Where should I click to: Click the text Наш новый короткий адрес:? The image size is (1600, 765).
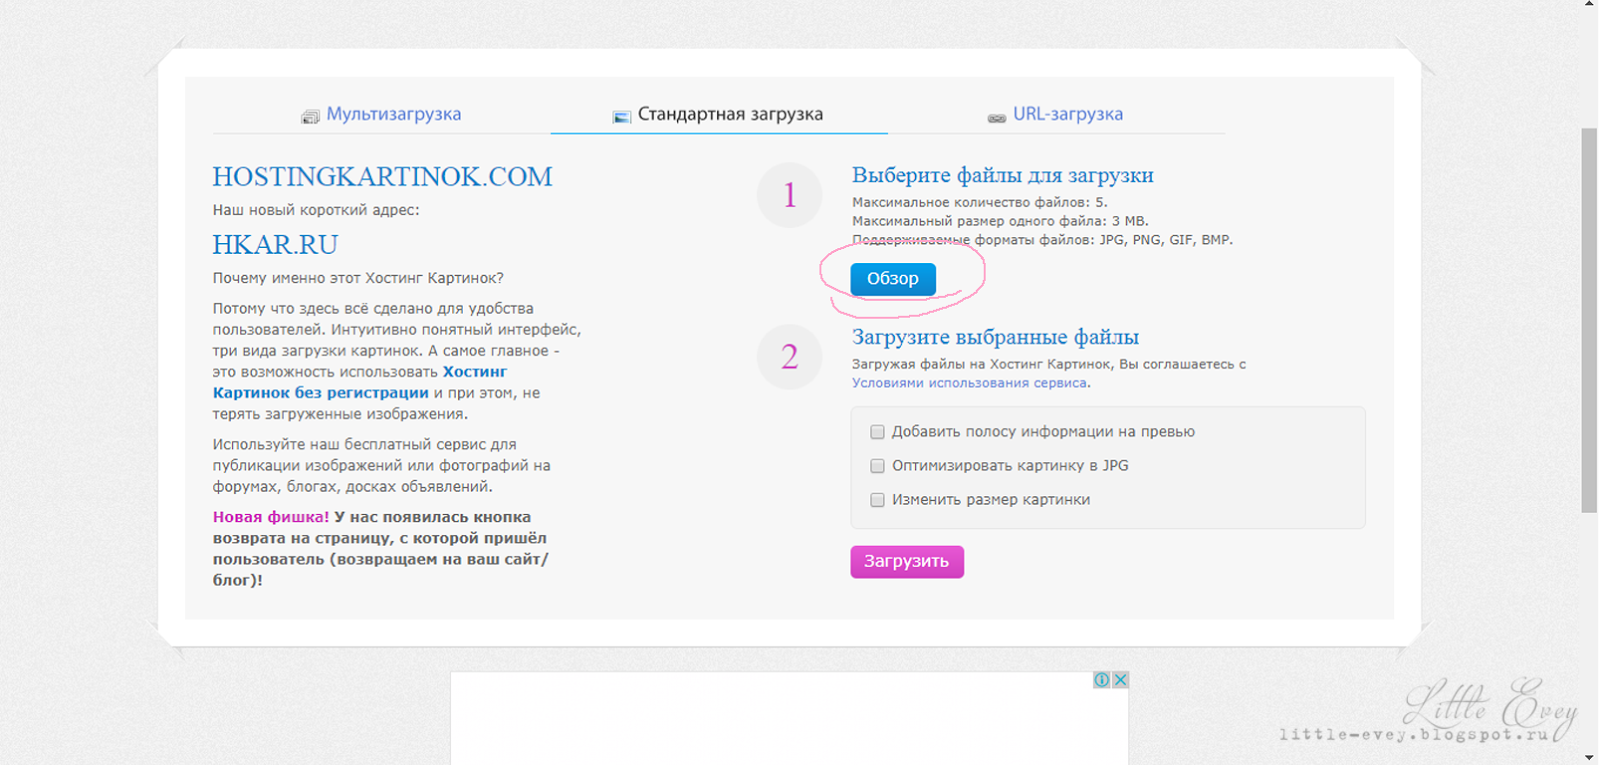click(316, 210)
